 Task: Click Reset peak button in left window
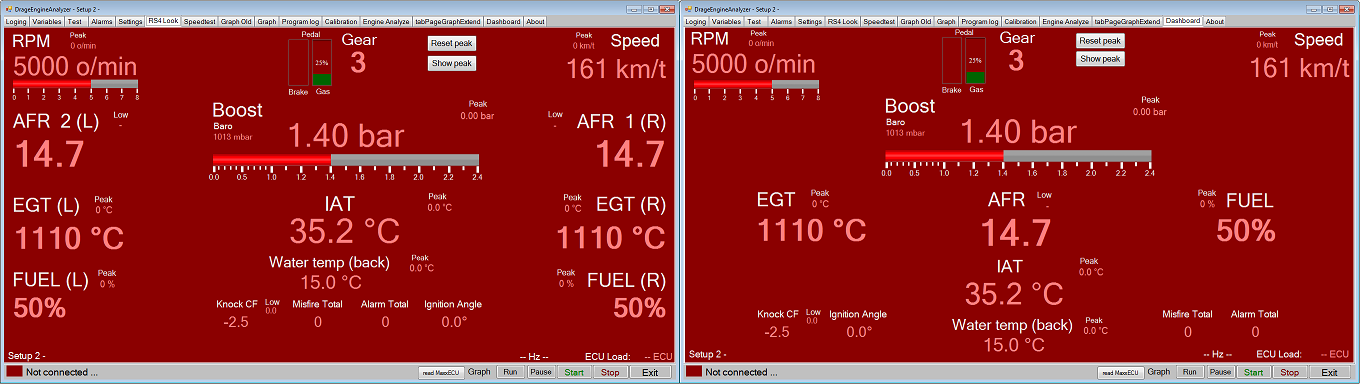(x=452, y=43)
